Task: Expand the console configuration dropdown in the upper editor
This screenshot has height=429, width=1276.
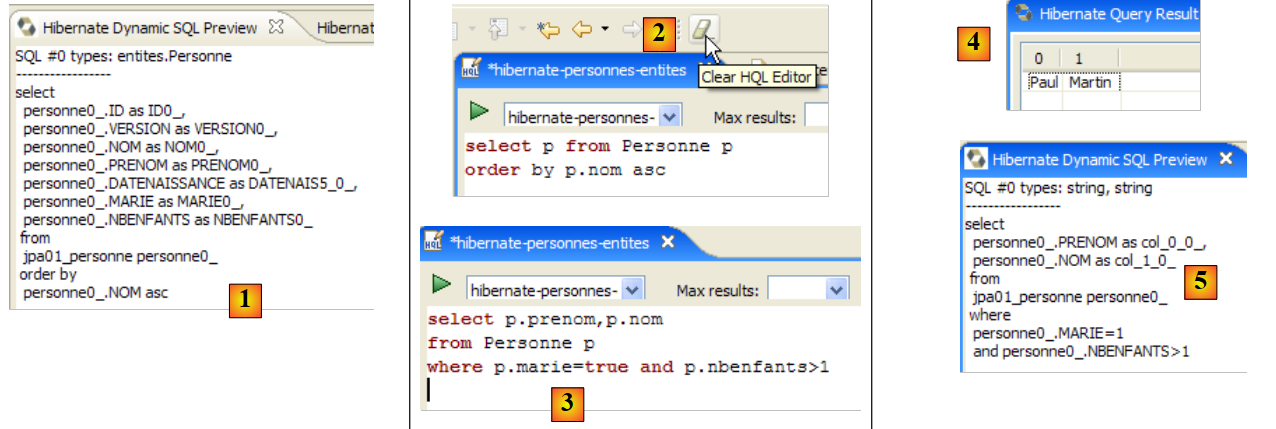Action: (669, 117)
